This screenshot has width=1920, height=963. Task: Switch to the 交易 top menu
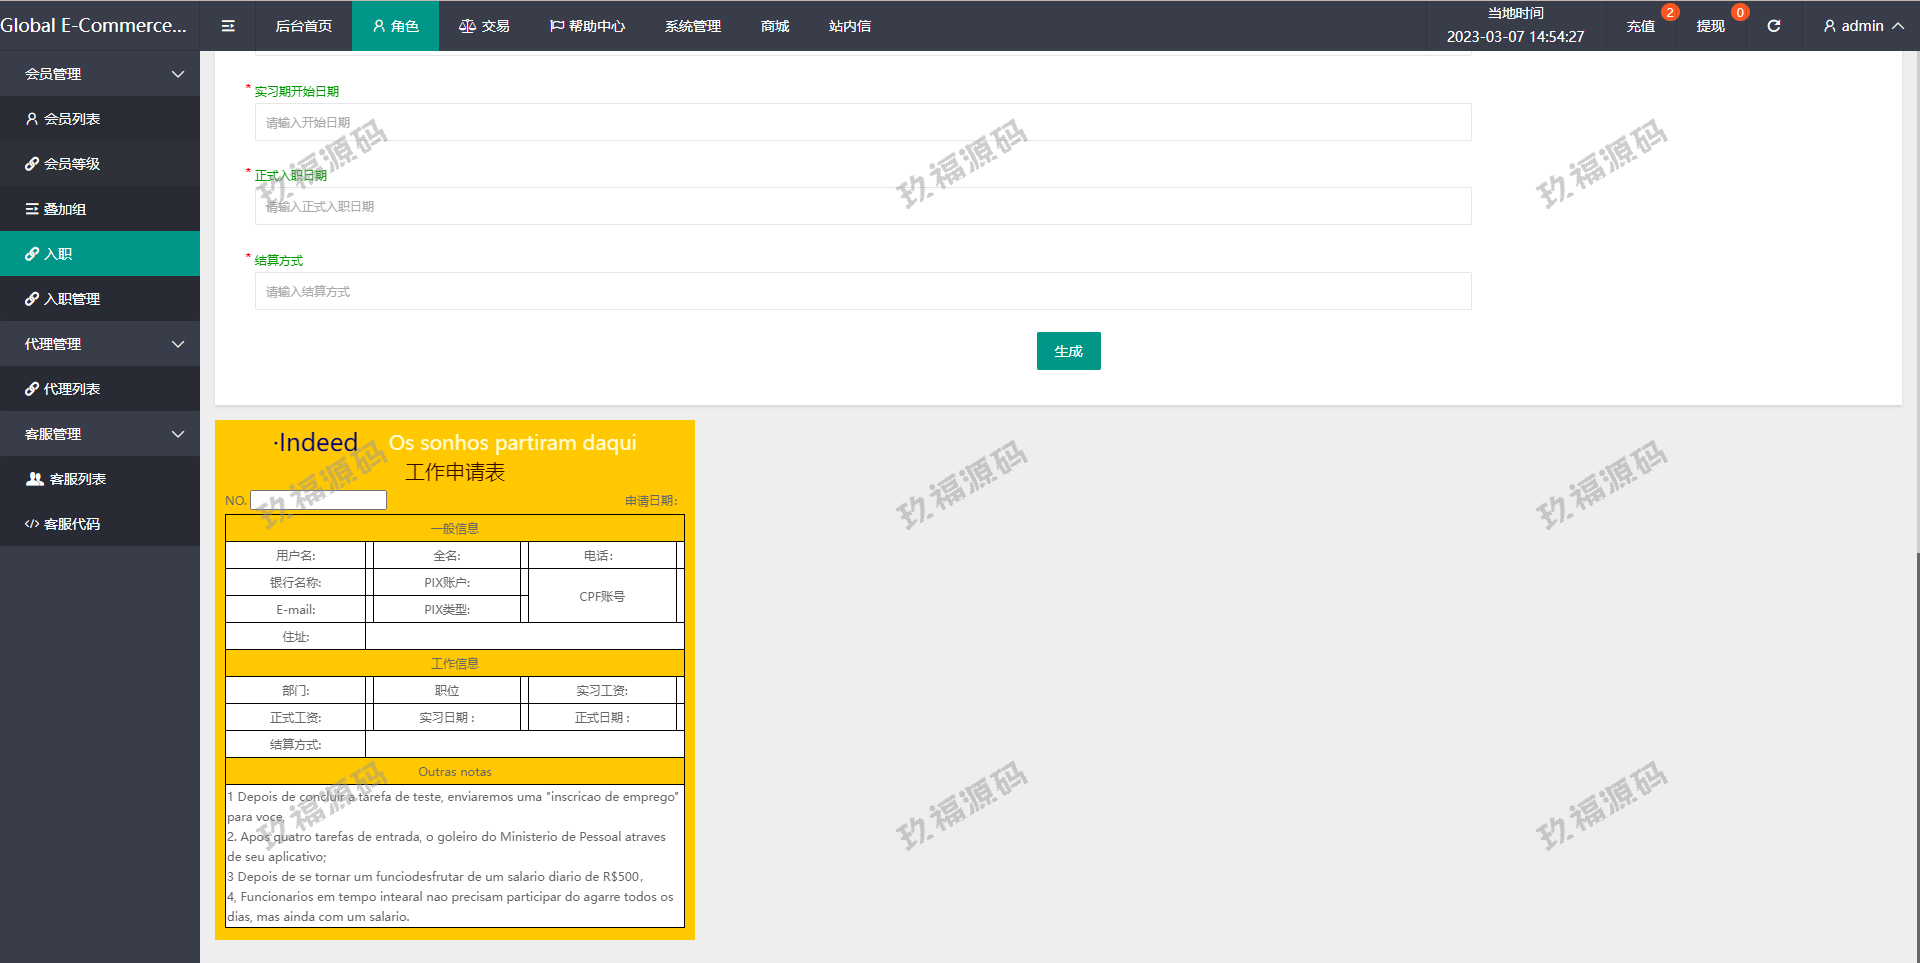[484, 26]
